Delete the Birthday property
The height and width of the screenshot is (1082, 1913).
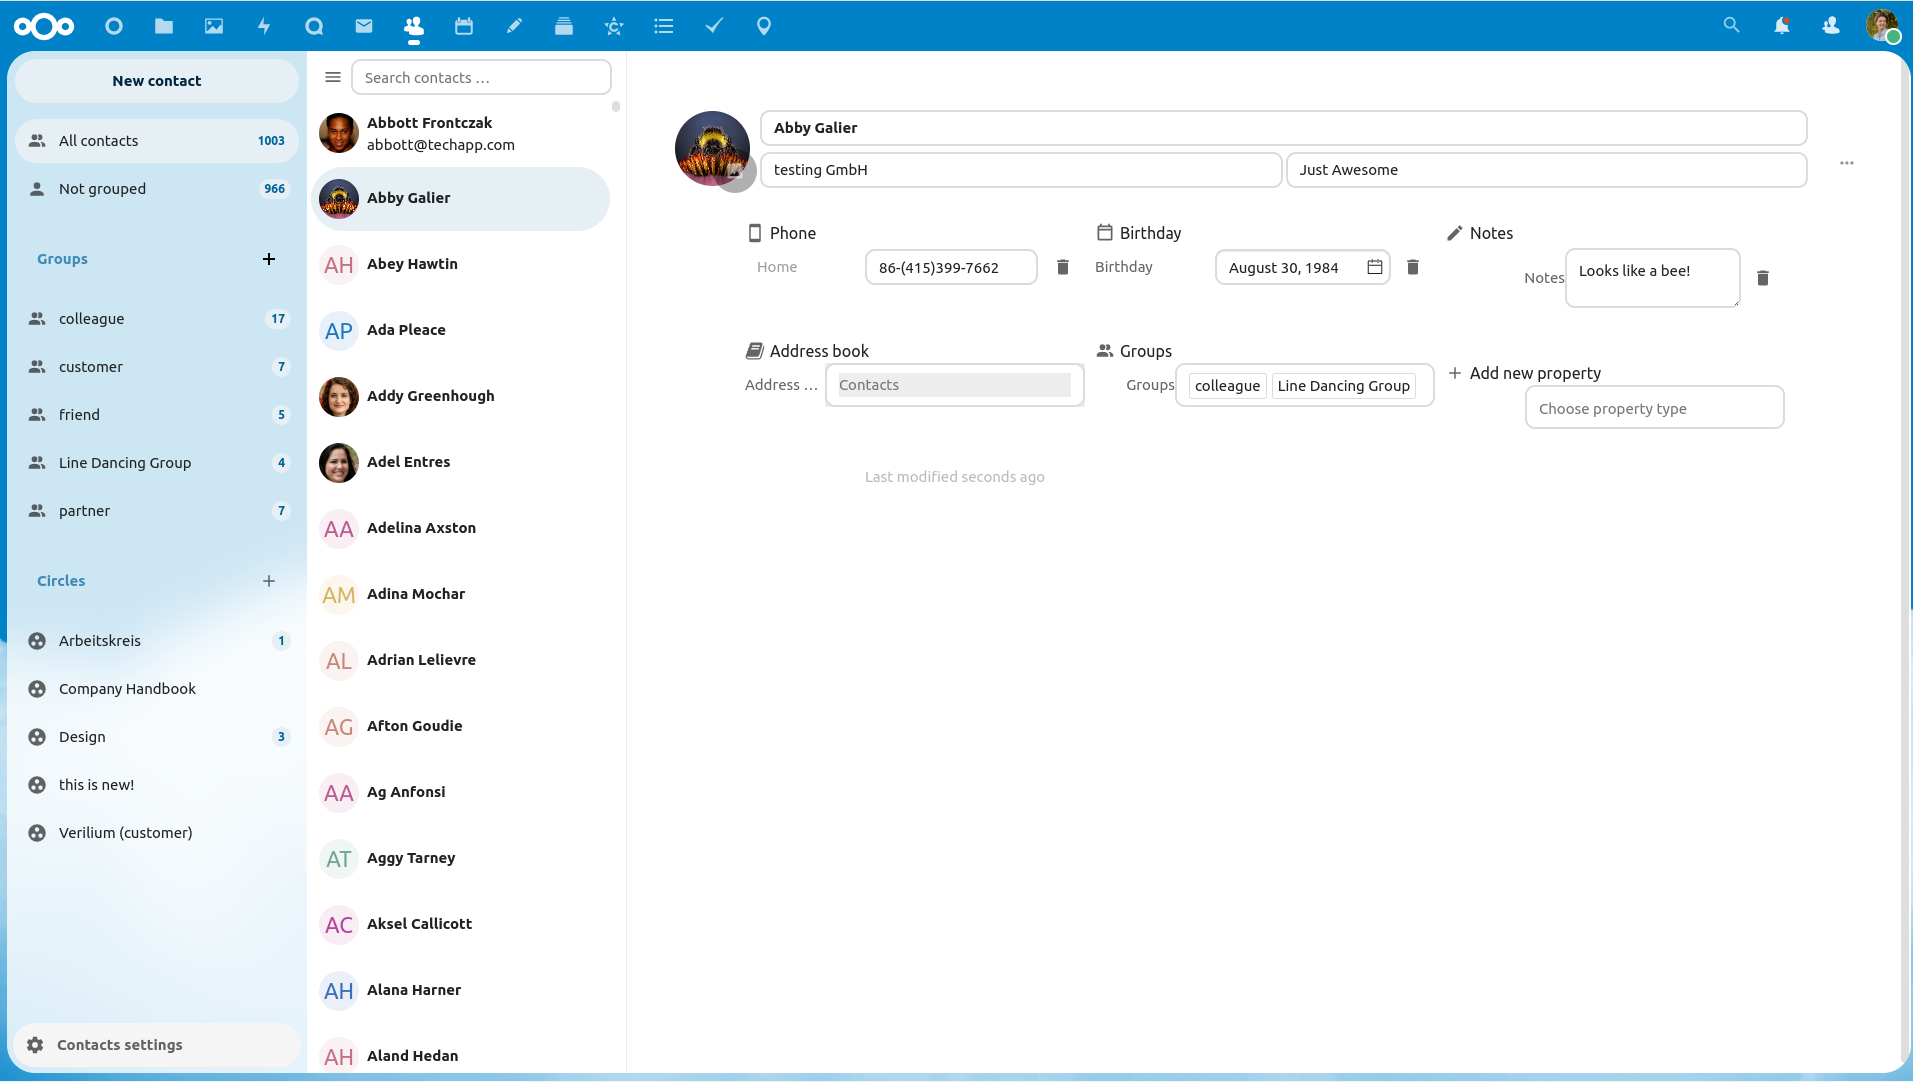pyautogui.click(x=1413, y=267)
